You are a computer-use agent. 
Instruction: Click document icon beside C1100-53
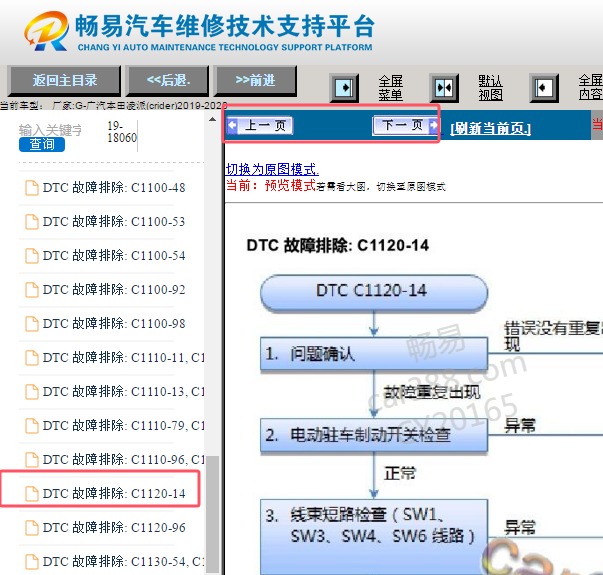tap(32, 222)
